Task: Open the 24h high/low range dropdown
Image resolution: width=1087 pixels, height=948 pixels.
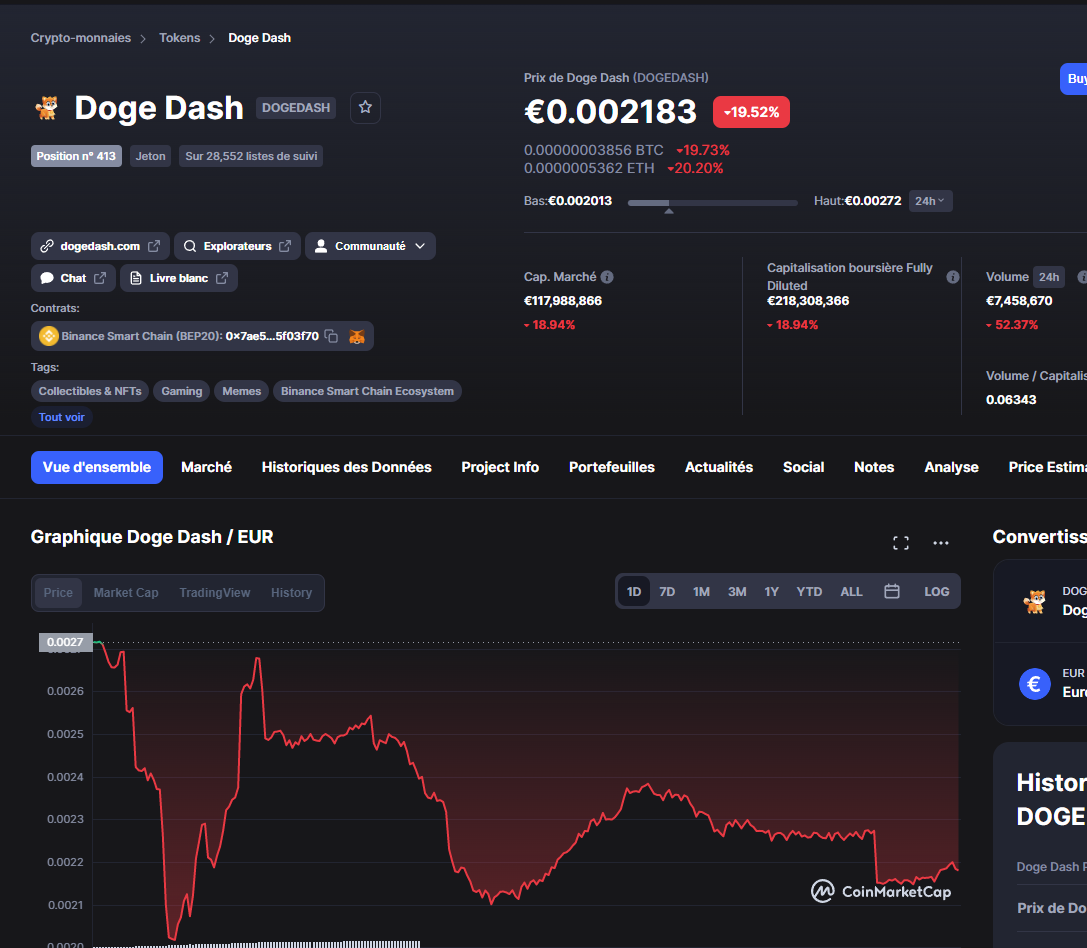Action: (930, 201)
